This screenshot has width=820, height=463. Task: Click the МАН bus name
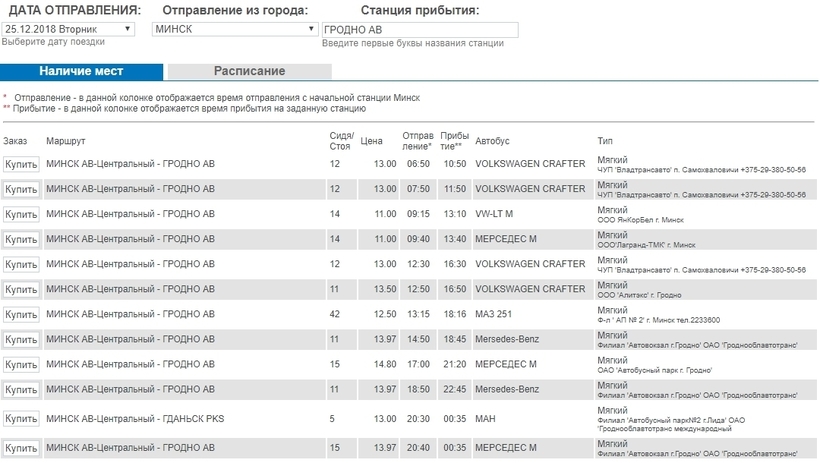click(x=485, y=419)
